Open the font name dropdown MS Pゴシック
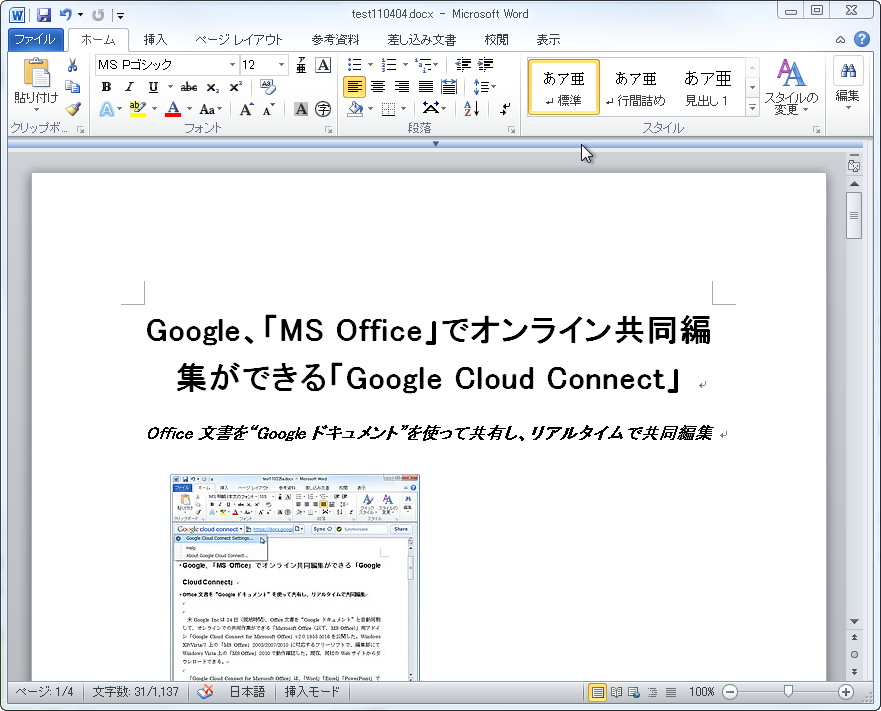 point(232,65)
